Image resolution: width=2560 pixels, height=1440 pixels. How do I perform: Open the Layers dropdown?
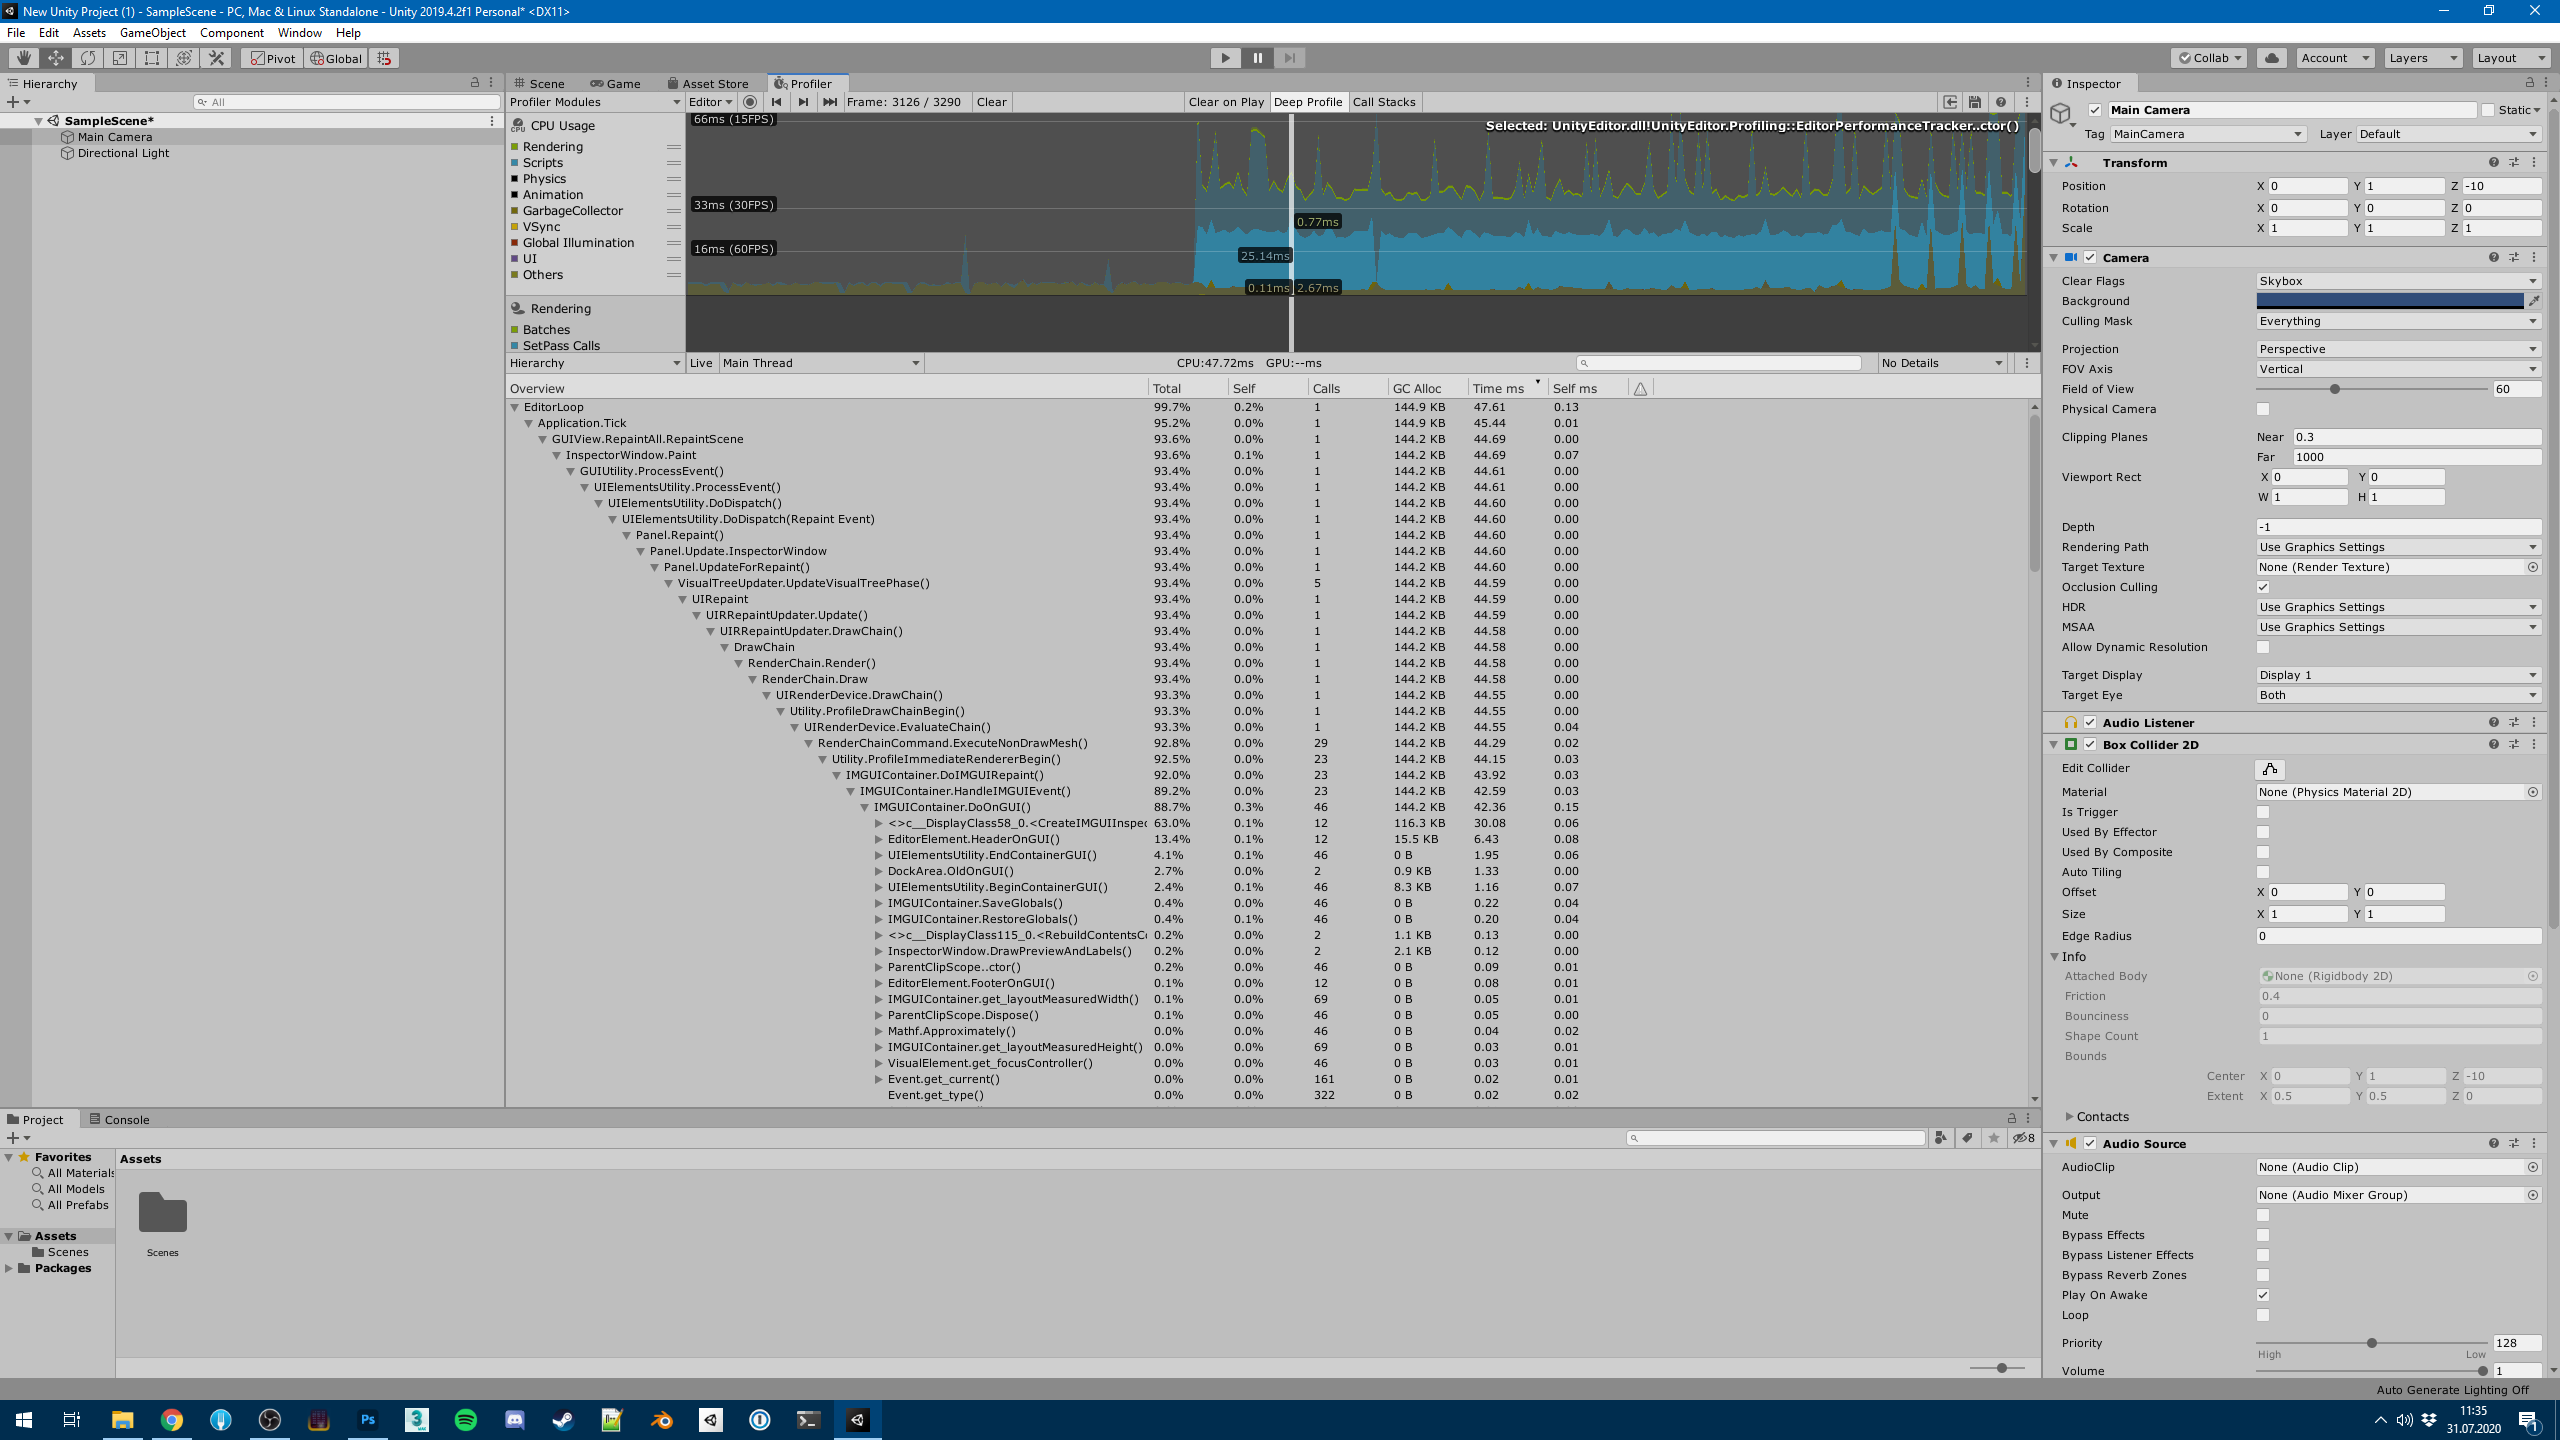[x=2422, y=58]
